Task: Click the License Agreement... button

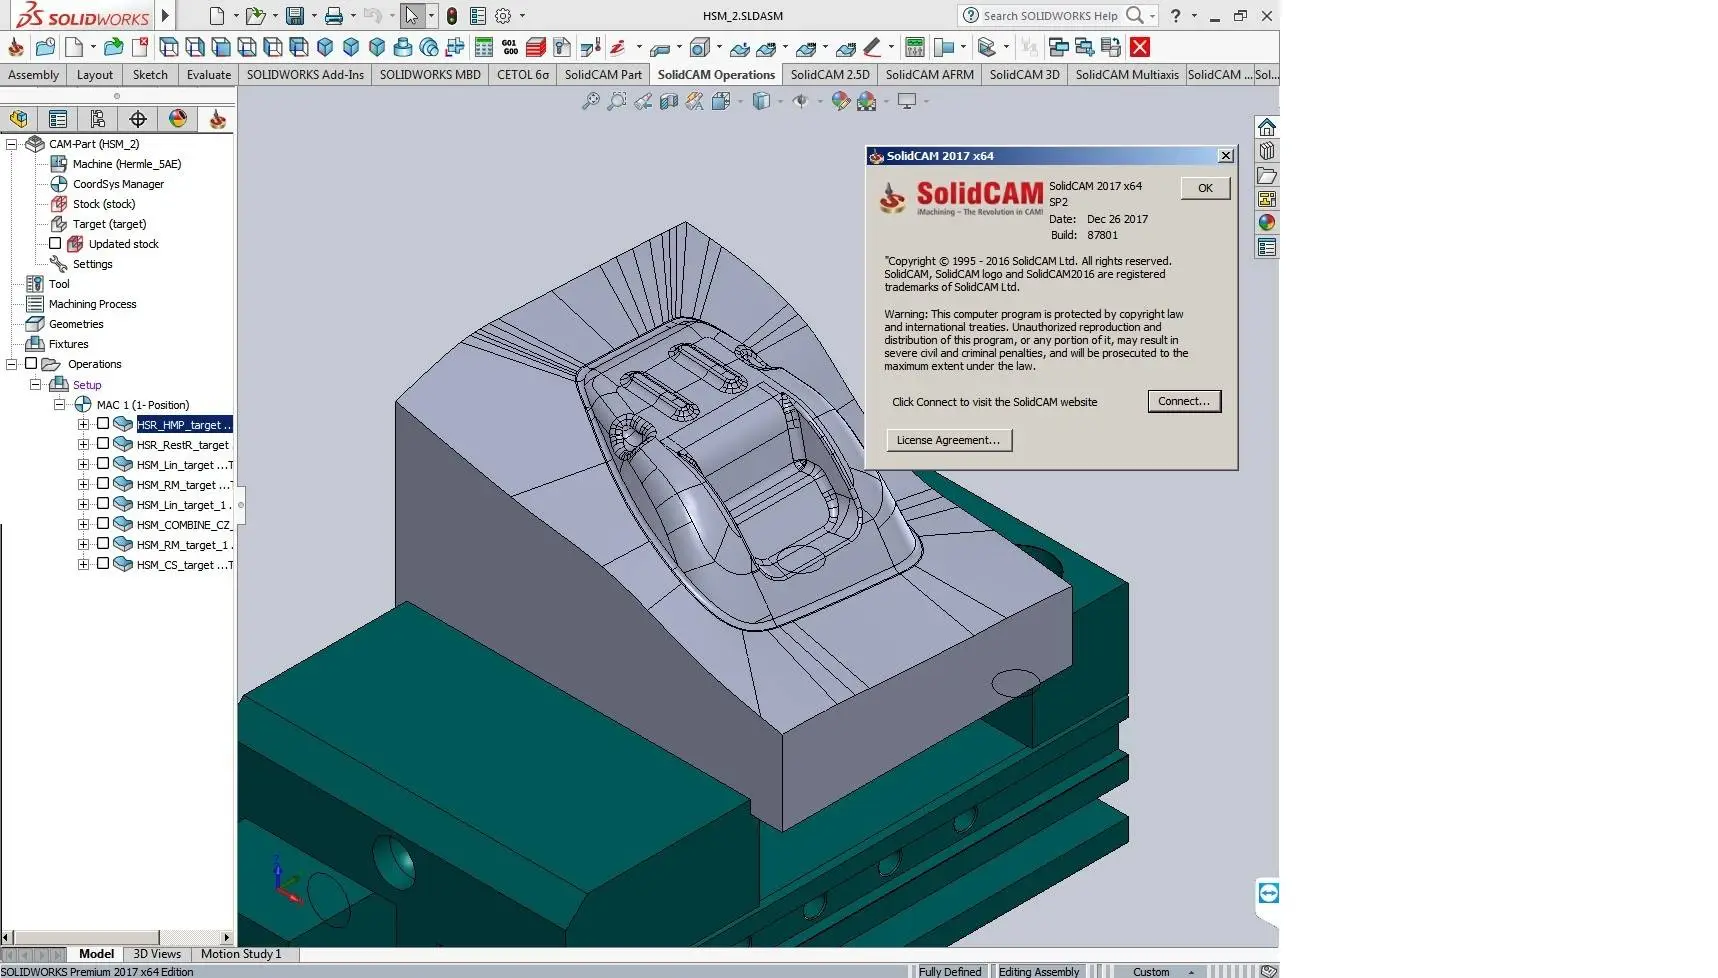Action: click(x=948, y=440)
